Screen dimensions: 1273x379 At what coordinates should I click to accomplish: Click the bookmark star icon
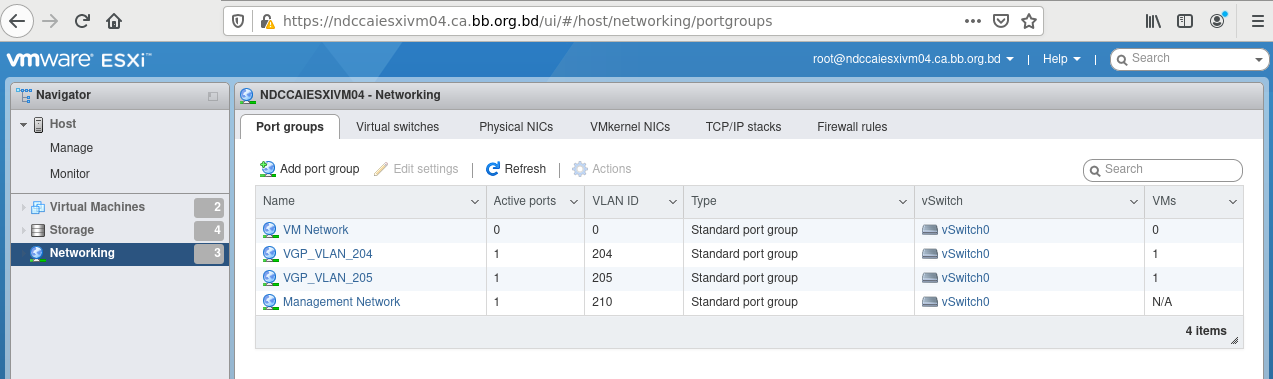click(1028, 20)
